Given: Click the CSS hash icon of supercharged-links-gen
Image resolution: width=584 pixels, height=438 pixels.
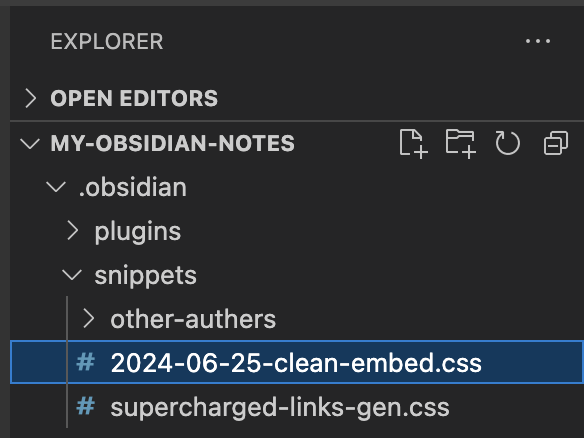Looking at the screenshot, I should click(x=85, y=406).
